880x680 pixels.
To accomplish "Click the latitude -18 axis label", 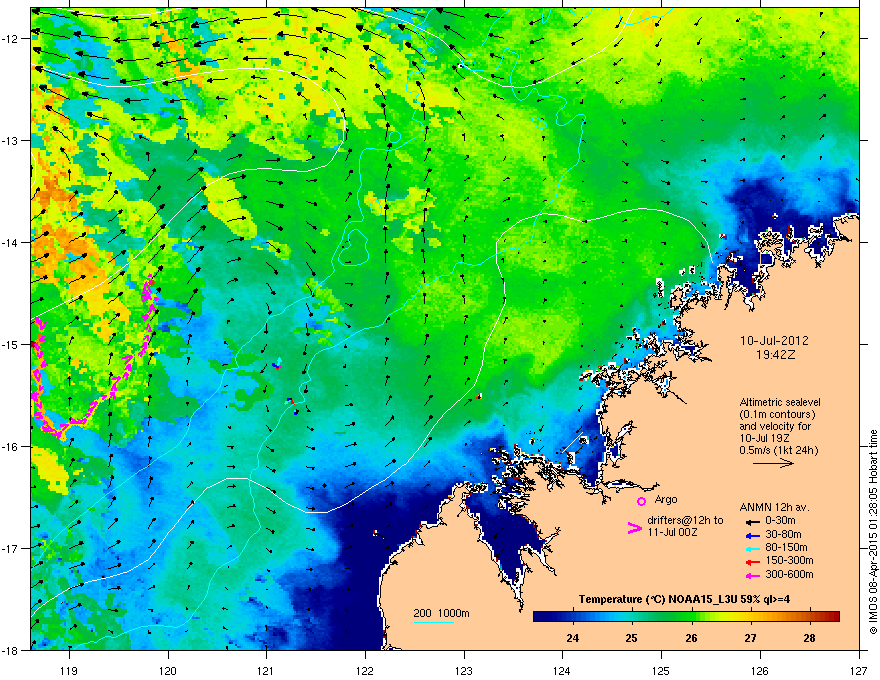I will coord(10,650).
